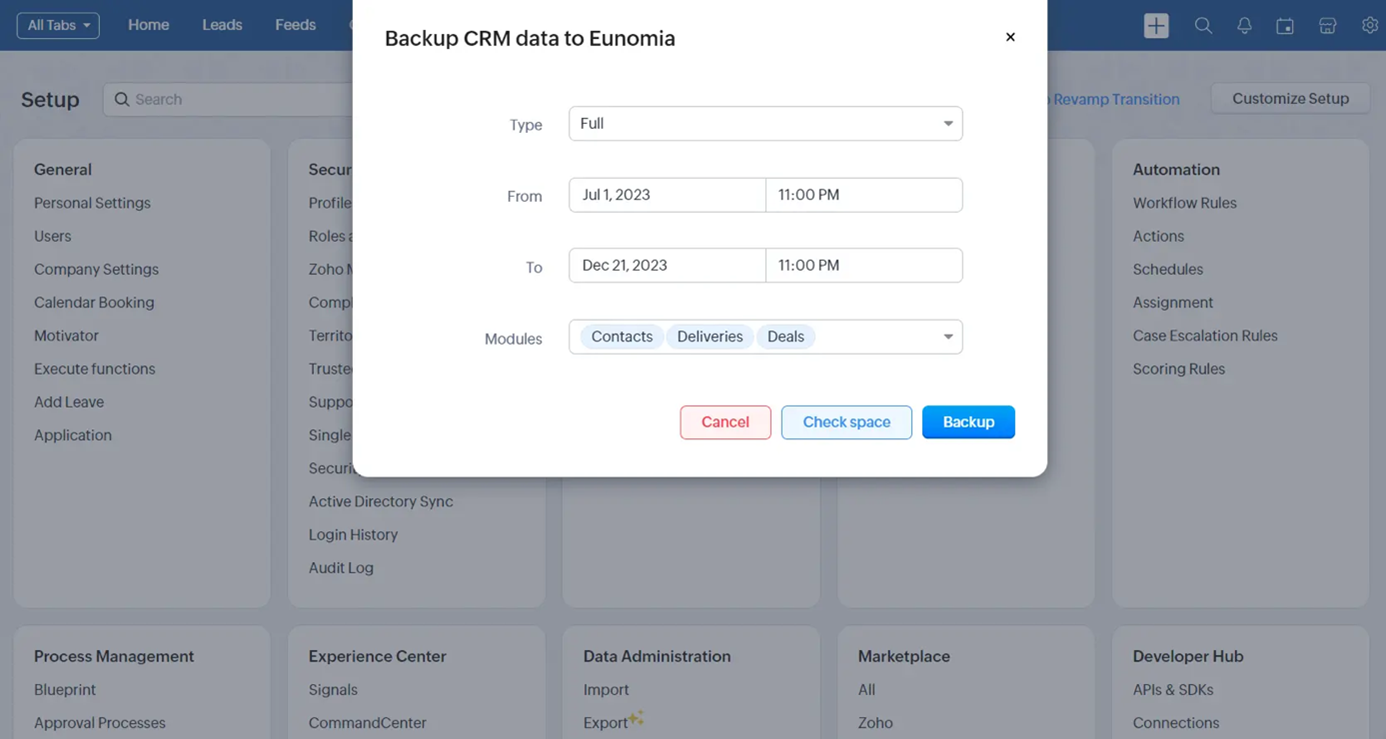Click the plus Create New icon
The height and width of the screenshot is (739, 1386).
click(1156, 26)
